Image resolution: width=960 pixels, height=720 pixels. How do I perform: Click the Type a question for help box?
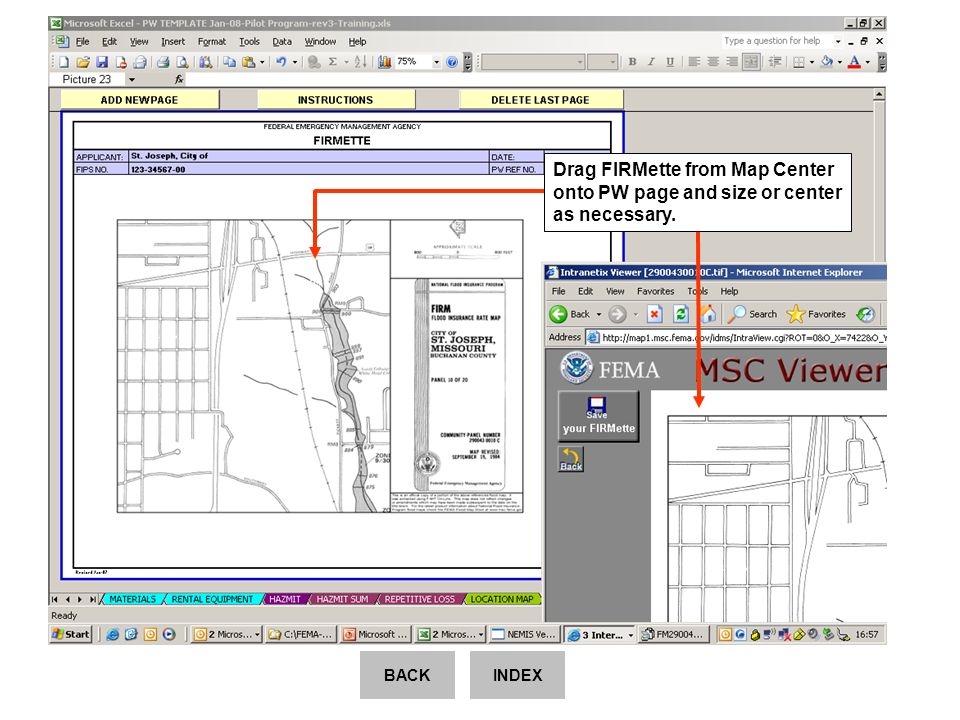click(776, 41)
